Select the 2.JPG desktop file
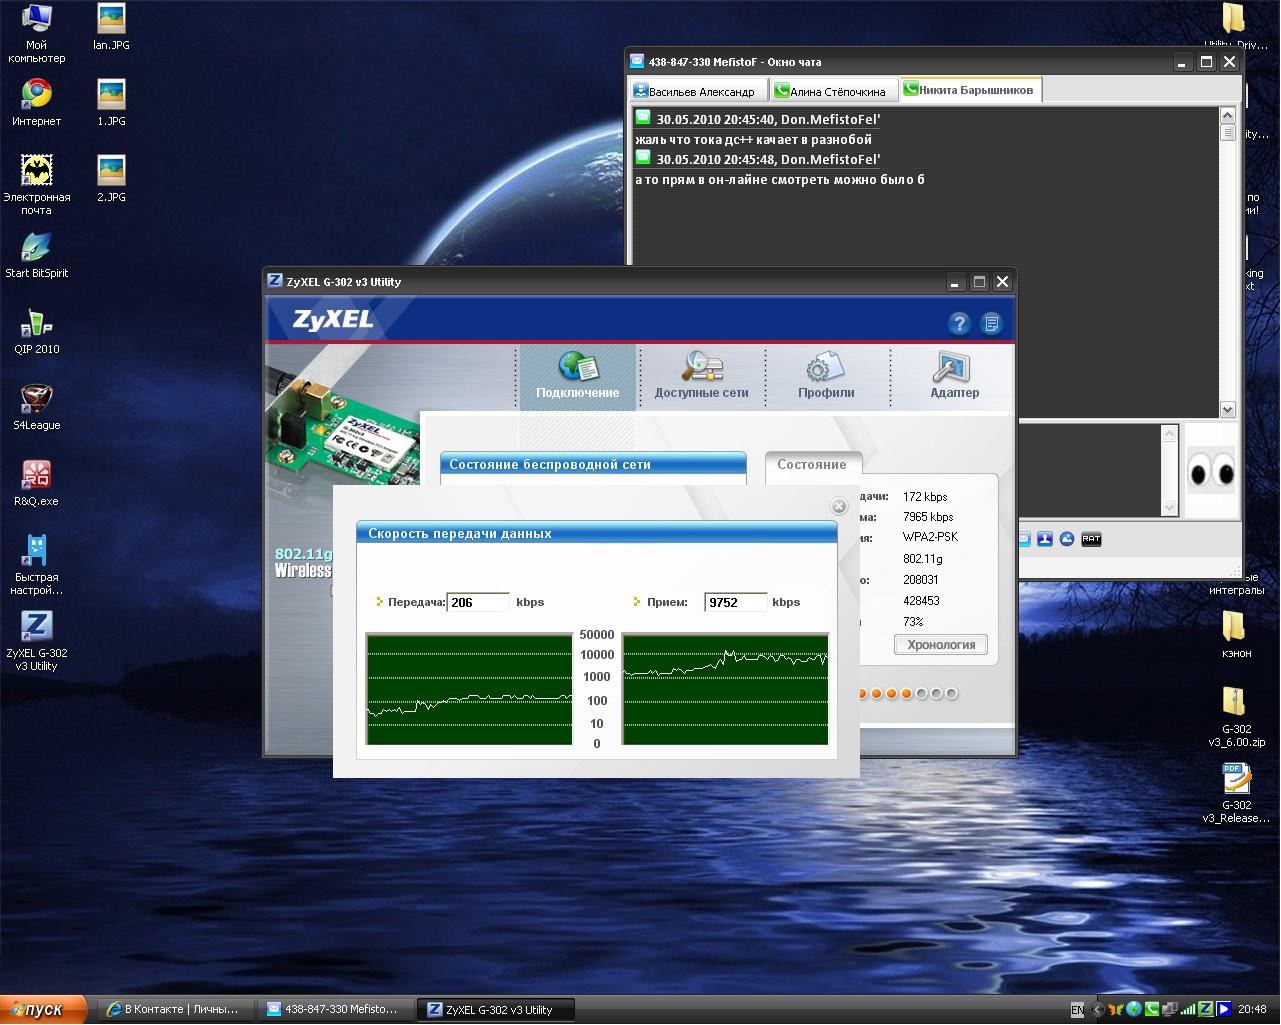 click(x=112, y=179)
